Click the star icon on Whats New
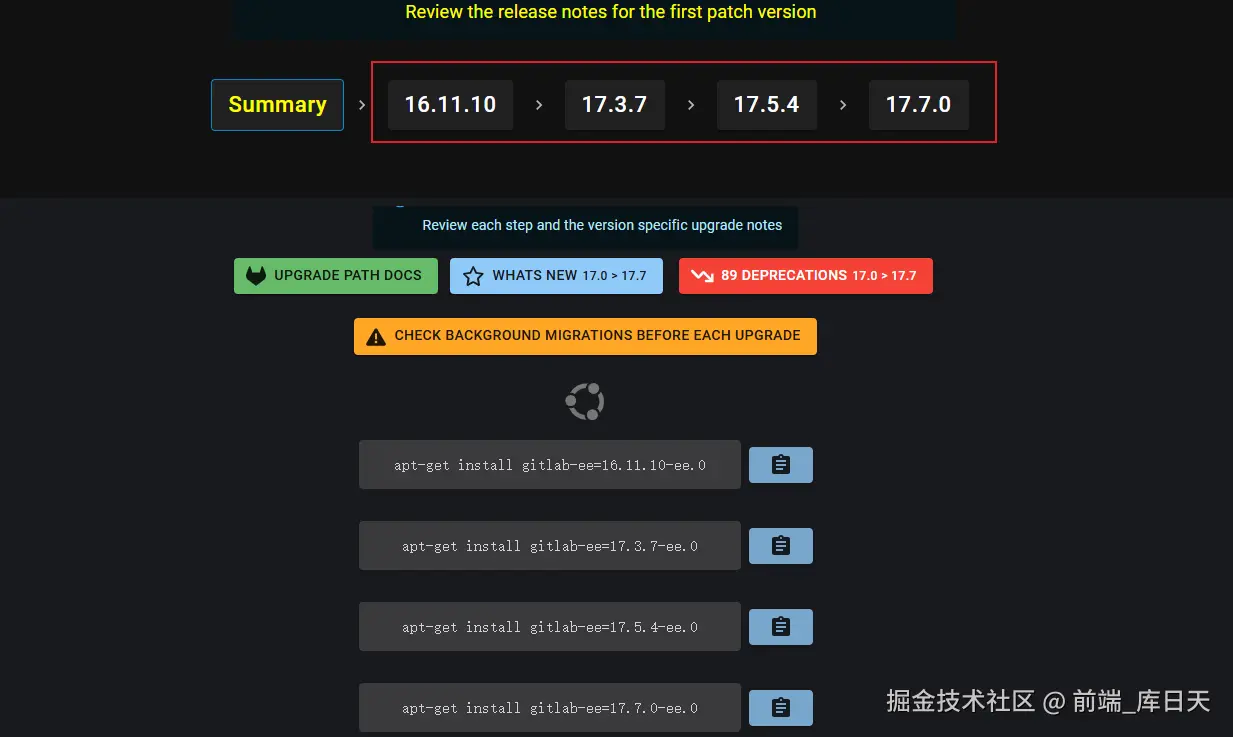 (x=473, y=276)
